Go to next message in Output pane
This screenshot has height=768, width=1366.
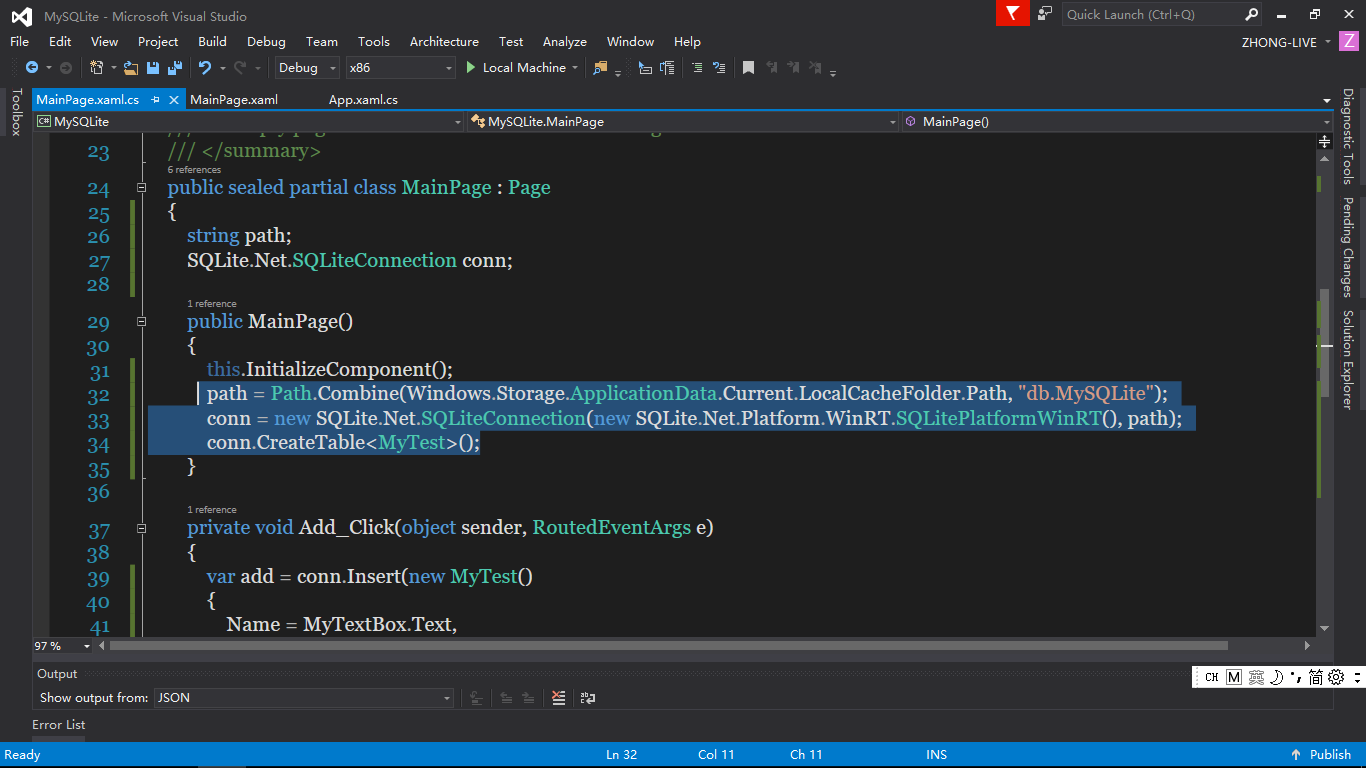[x=528, y=698]
